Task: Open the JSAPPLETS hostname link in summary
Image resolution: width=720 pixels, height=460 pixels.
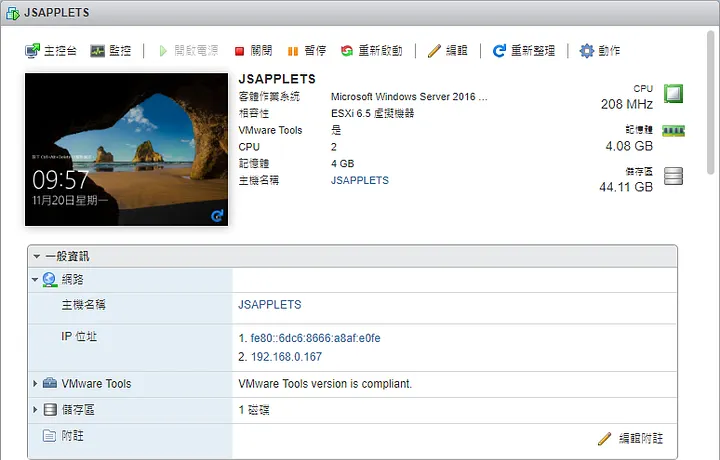Action: click(x=360, y=180)
